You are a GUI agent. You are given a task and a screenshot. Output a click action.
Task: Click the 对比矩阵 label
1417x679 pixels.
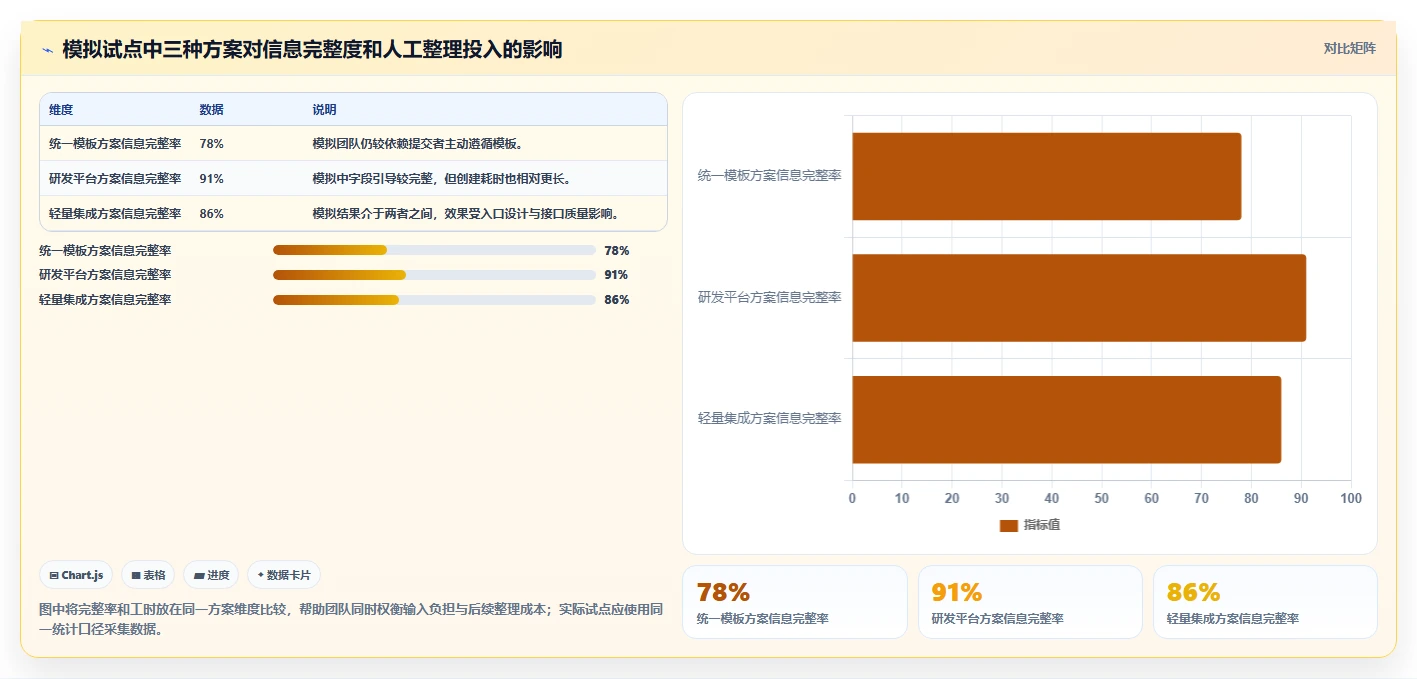pyautogui.click(x=1349, y=48)
